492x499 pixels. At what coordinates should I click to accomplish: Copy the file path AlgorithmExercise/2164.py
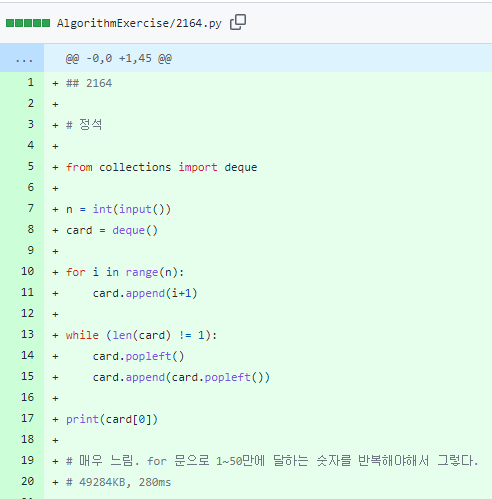238,22
